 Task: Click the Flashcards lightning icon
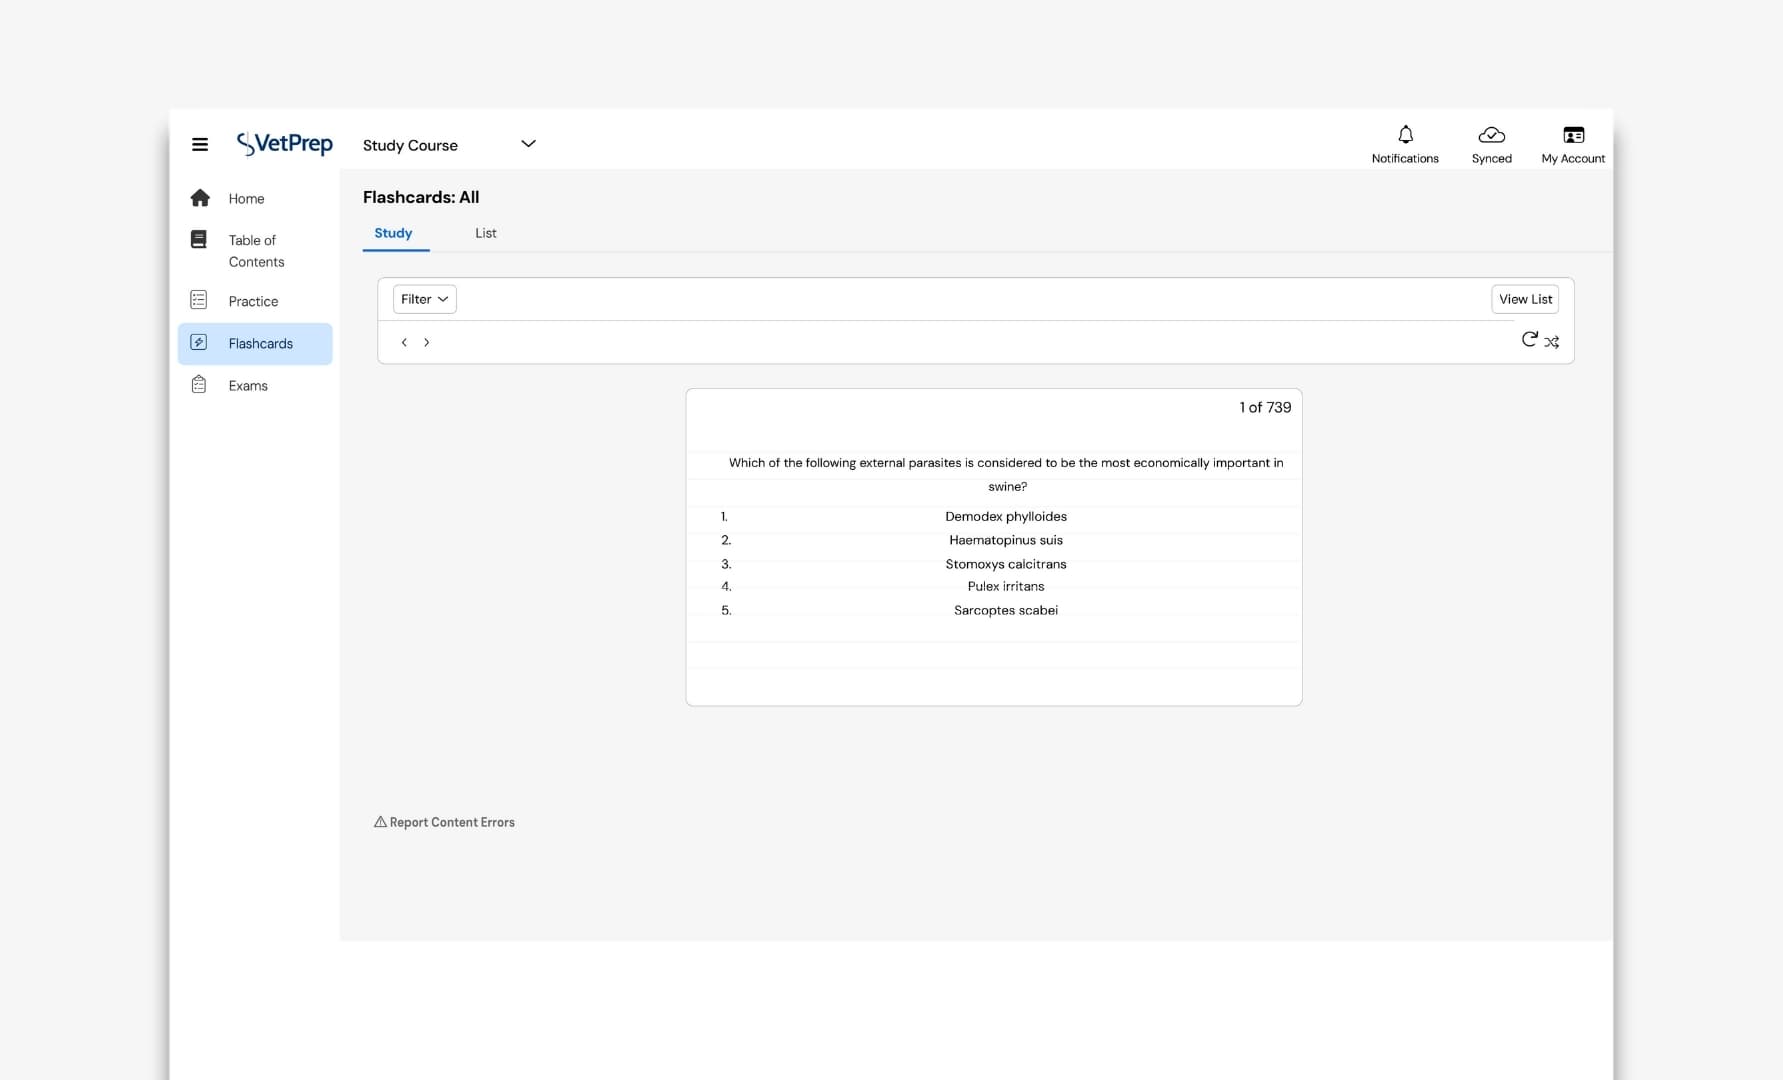coord(199,342)
